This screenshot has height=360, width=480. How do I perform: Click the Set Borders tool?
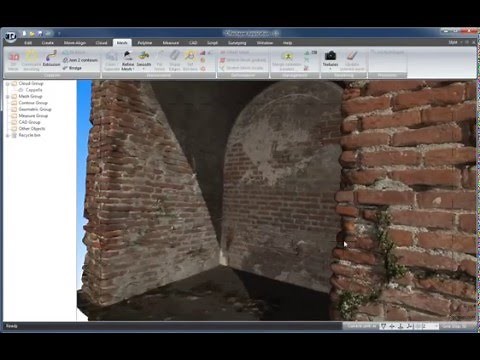pos(190,61)
